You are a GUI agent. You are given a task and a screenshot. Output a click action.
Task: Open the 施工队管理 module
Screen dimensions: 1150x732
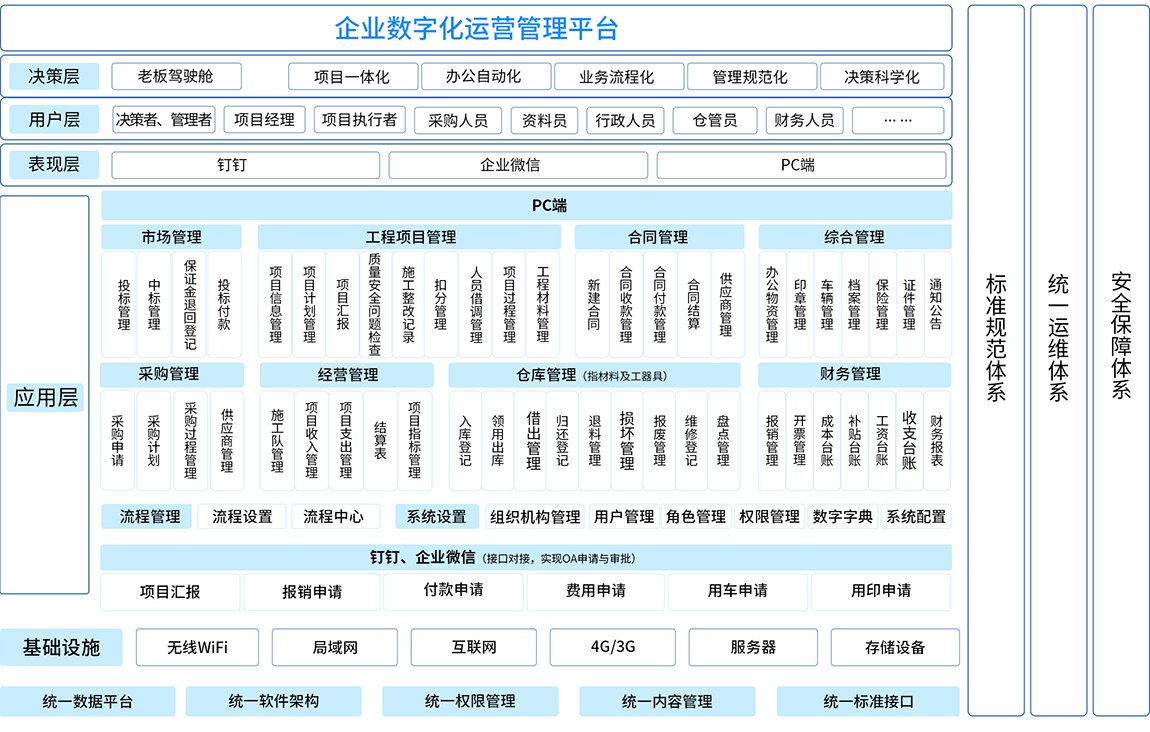[x=277, y=441]
